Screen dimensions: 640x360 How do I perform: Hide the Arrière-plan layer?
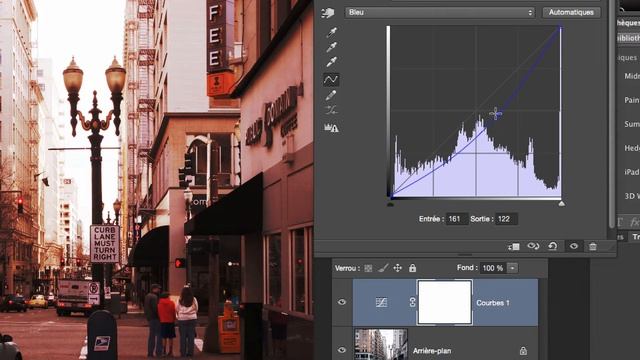click(342, 350)
